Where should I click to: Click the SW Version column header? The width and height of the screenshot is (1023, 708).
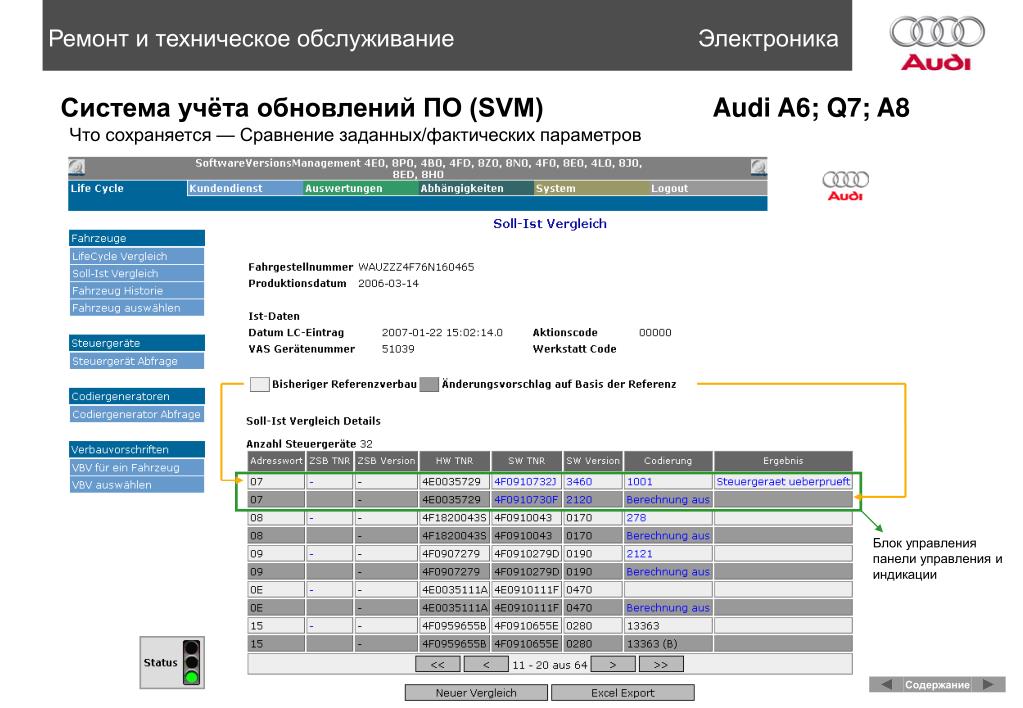tap(592, 461)
